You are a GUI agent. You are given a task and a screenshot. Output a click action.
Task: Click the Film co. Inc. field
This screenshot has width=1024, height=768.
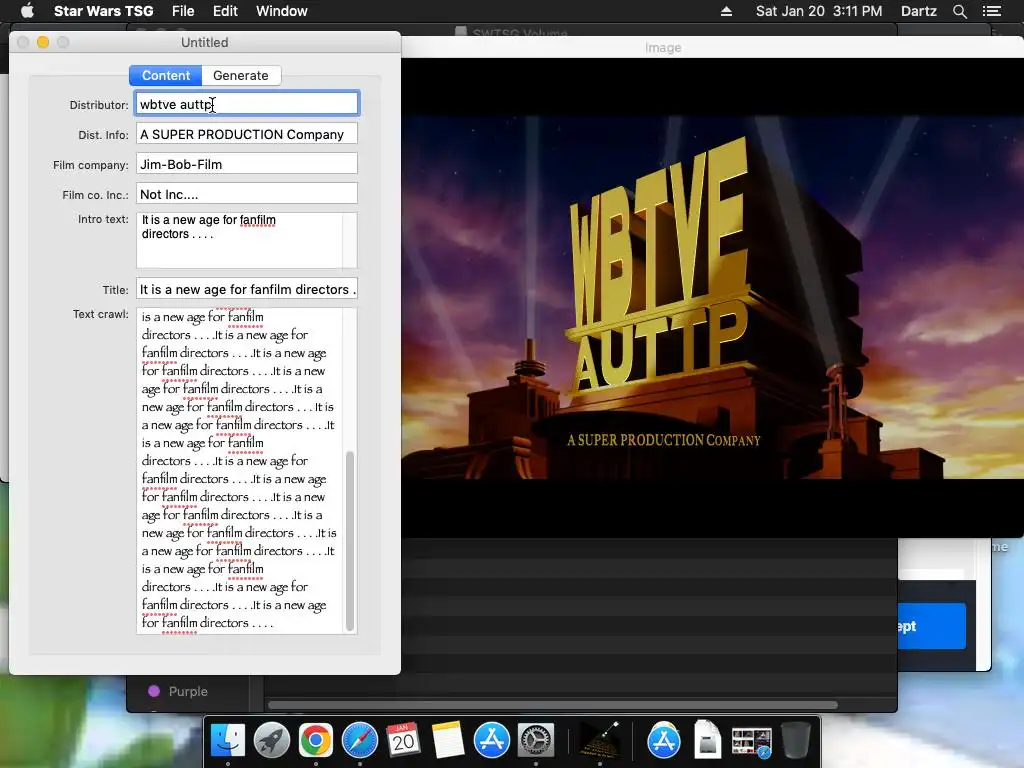247,194
